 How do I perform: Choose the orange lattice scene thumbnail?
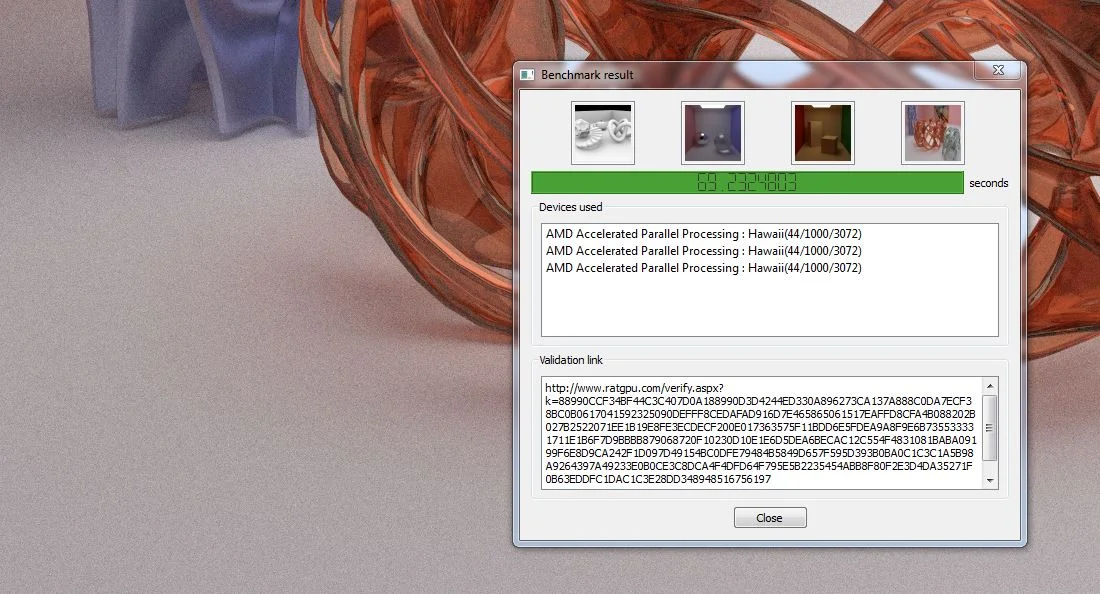coord(933,133)
